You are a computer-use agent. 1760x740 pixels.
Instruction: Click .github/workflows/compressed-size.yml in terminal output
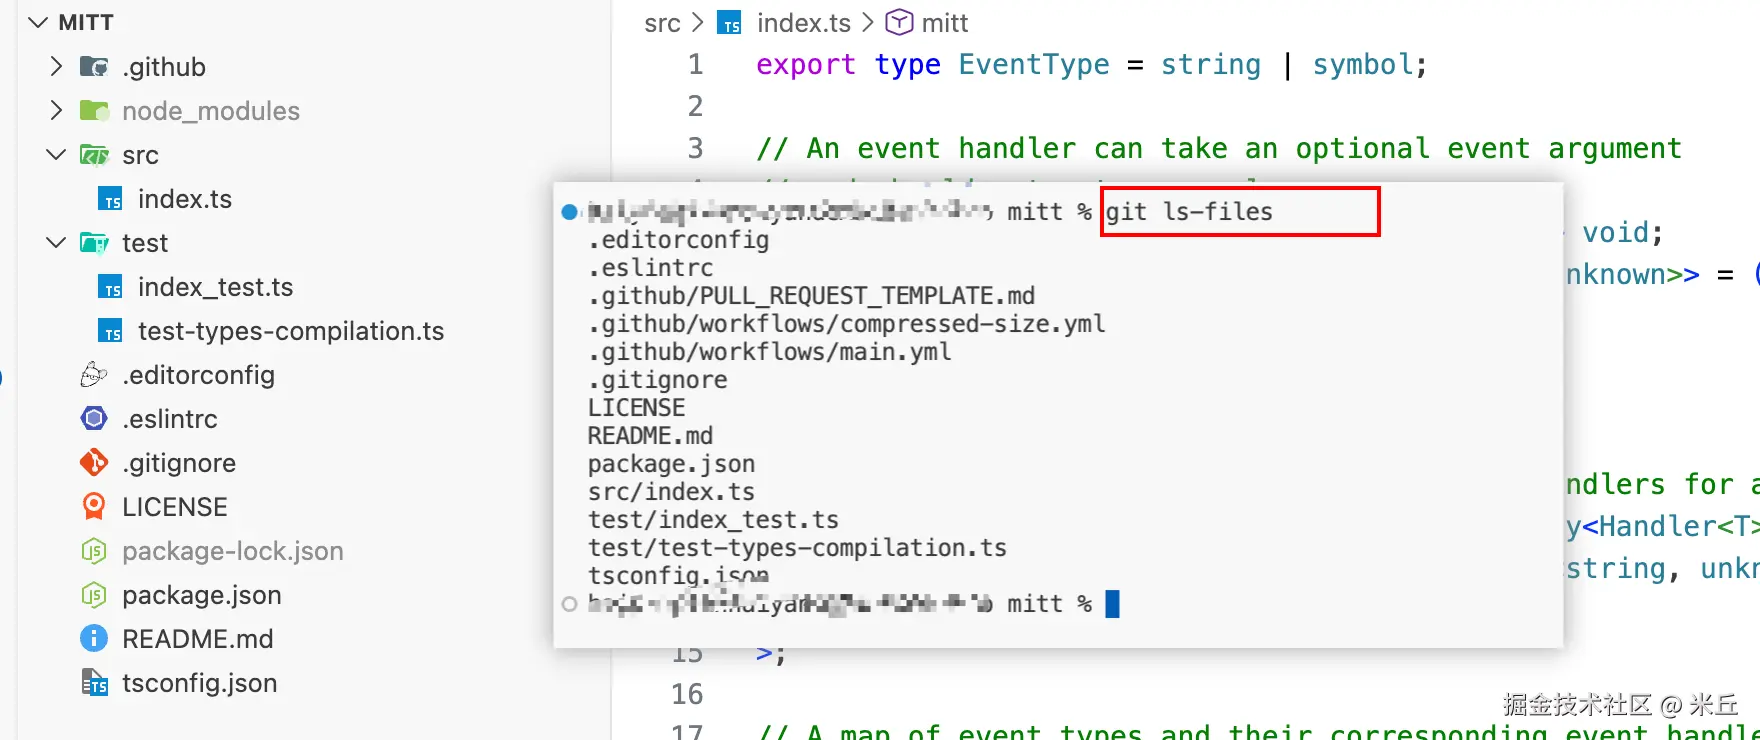847,324
